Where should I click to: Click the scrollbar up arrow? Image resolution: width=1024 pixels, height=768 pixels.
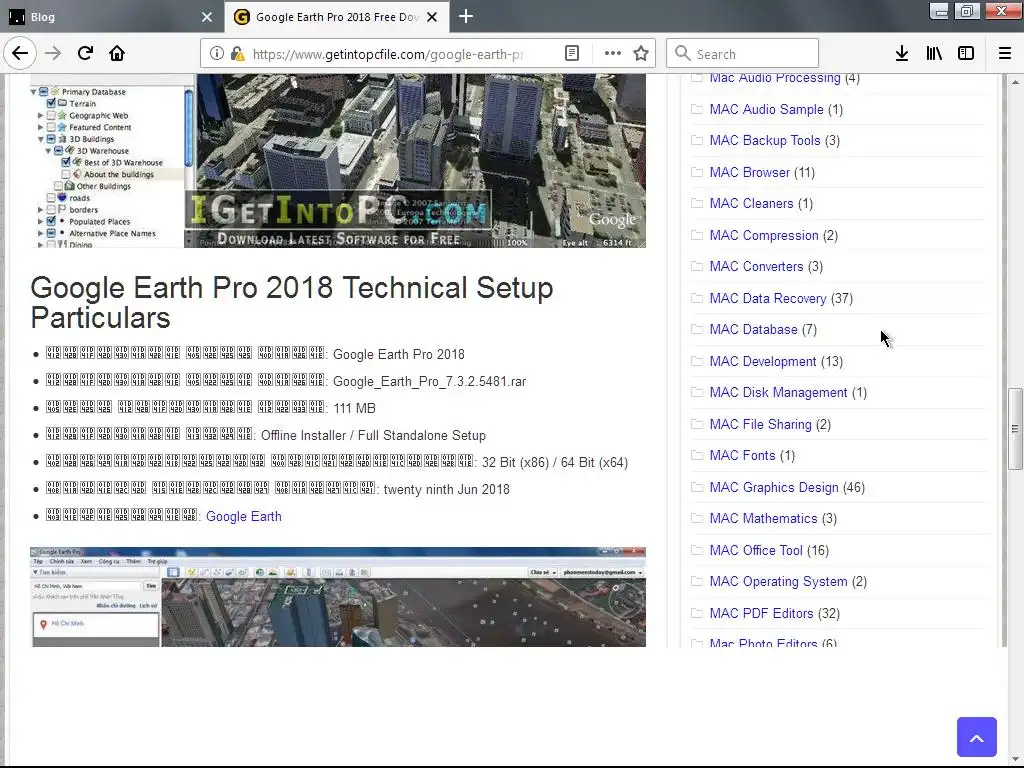[x=1015, y=82]
